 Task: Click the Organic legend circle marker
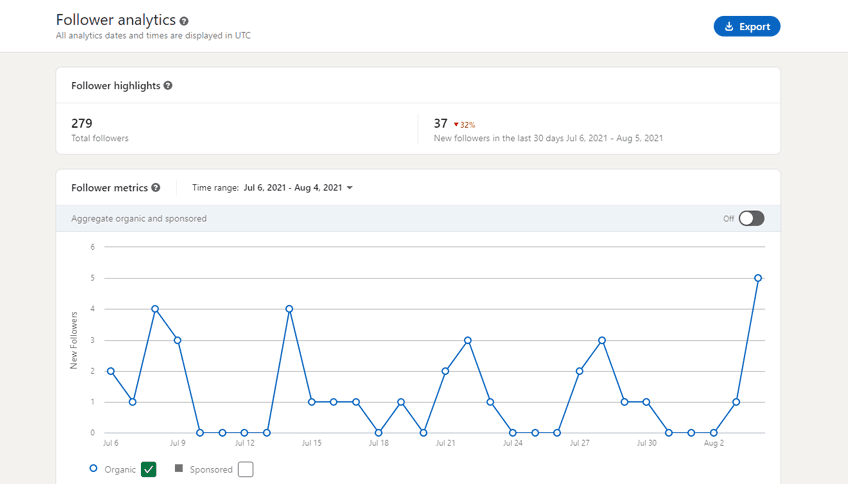pyautogui.click(x=94, y=468)
